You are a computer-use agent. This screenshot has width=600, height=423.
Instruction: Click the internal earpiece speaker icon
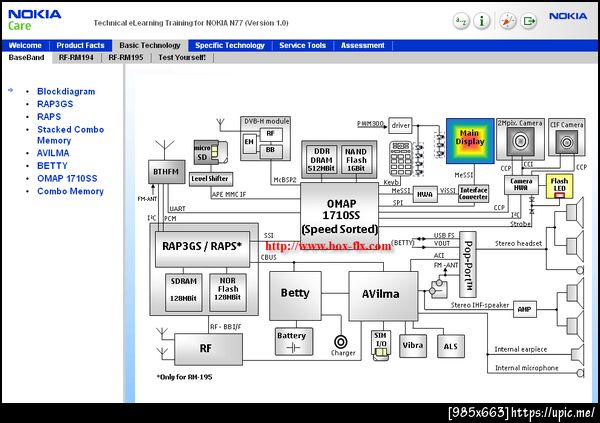tap(578, 354)
